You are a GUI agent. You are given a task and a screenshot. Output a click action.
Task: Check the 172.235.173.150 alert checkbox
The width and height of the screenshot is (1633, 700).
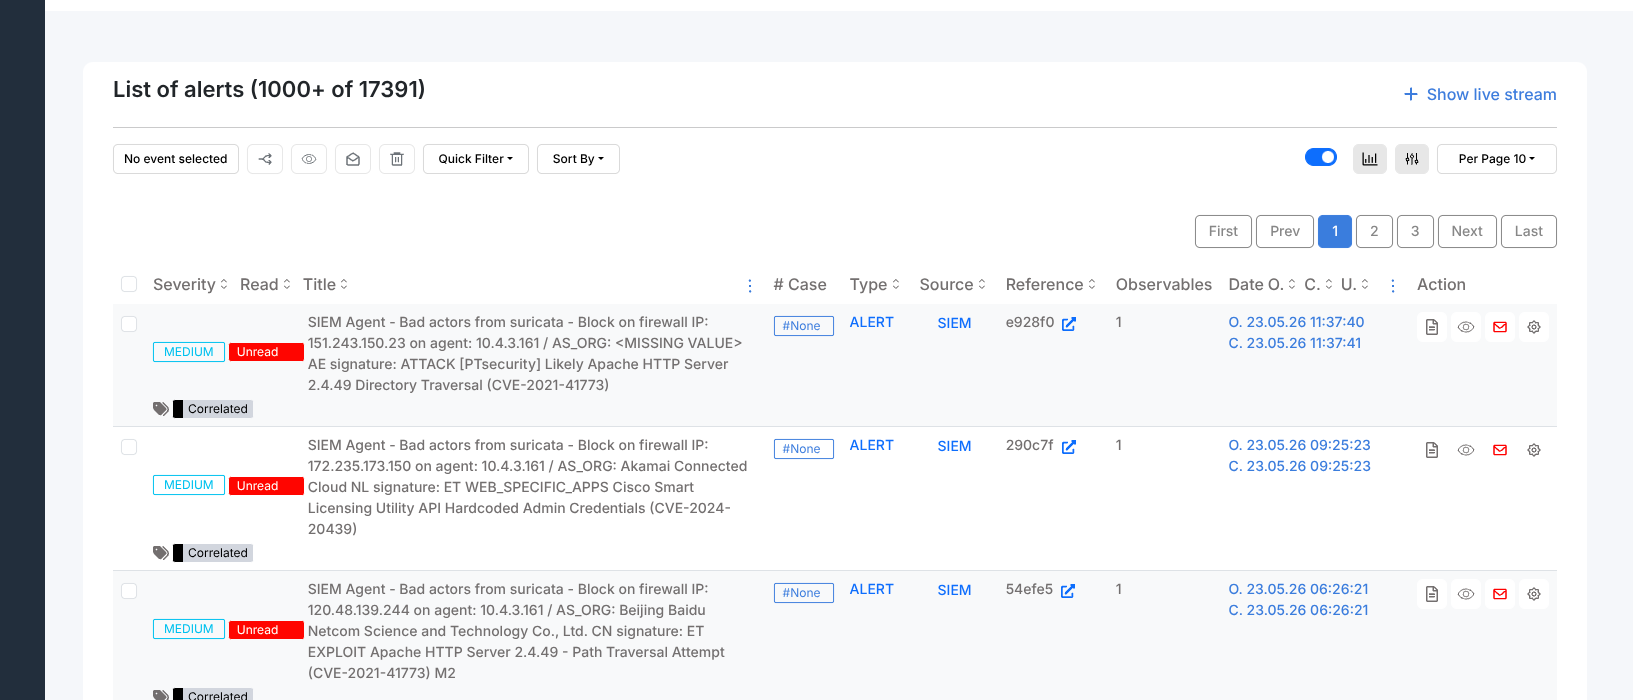tap(129, 447)
